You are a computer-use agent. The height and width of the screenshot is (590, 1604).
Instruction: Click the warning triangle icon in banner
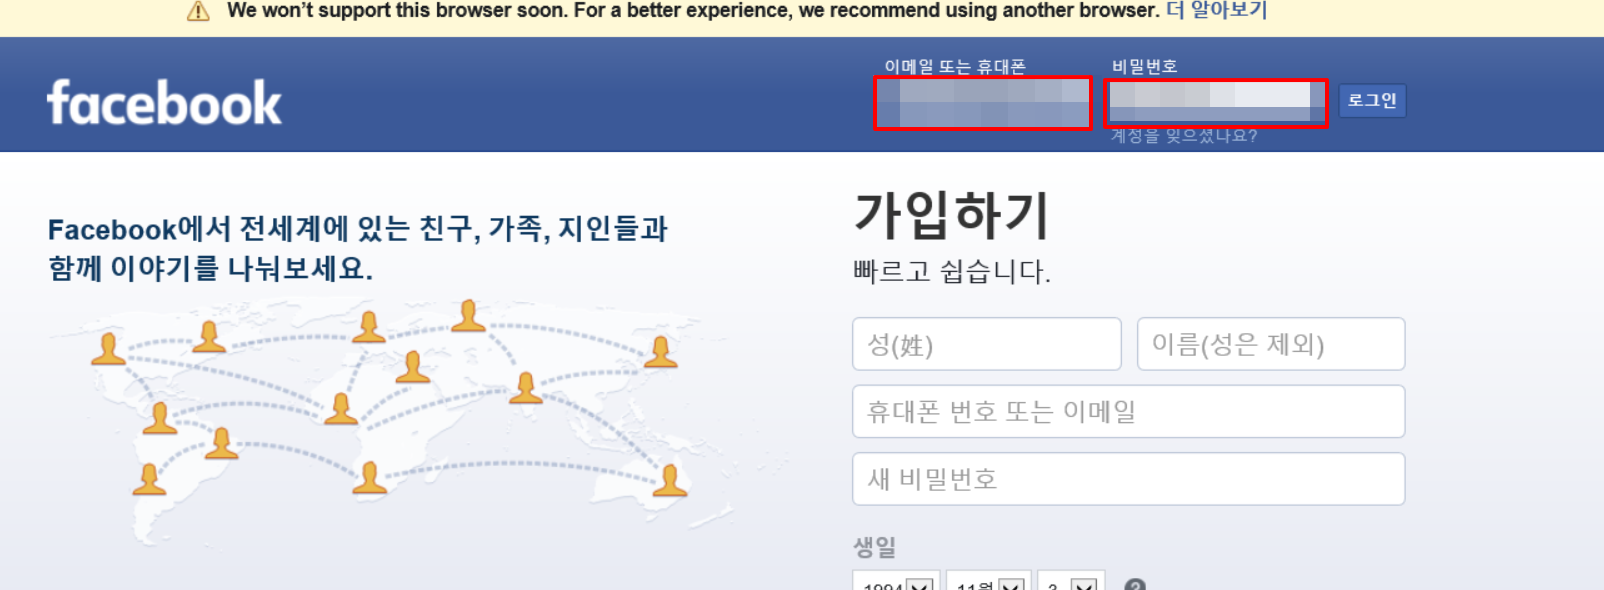[x=198, y=11]
